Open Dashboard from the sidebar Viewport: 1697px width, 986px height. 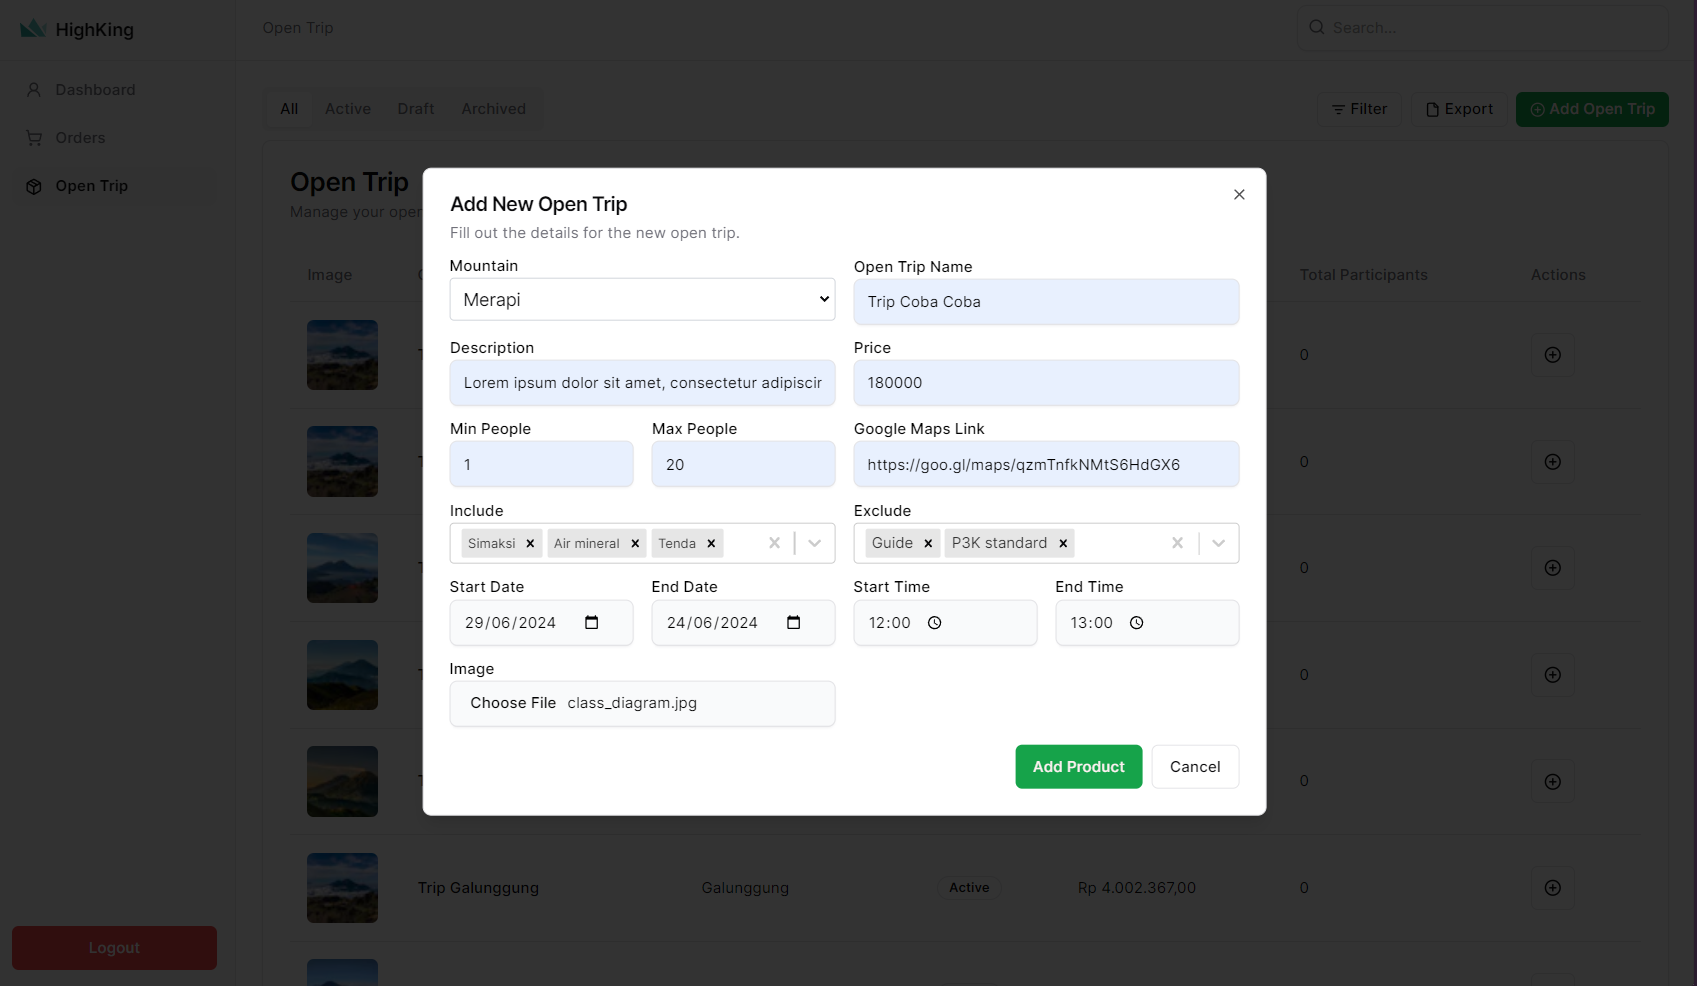95,90
